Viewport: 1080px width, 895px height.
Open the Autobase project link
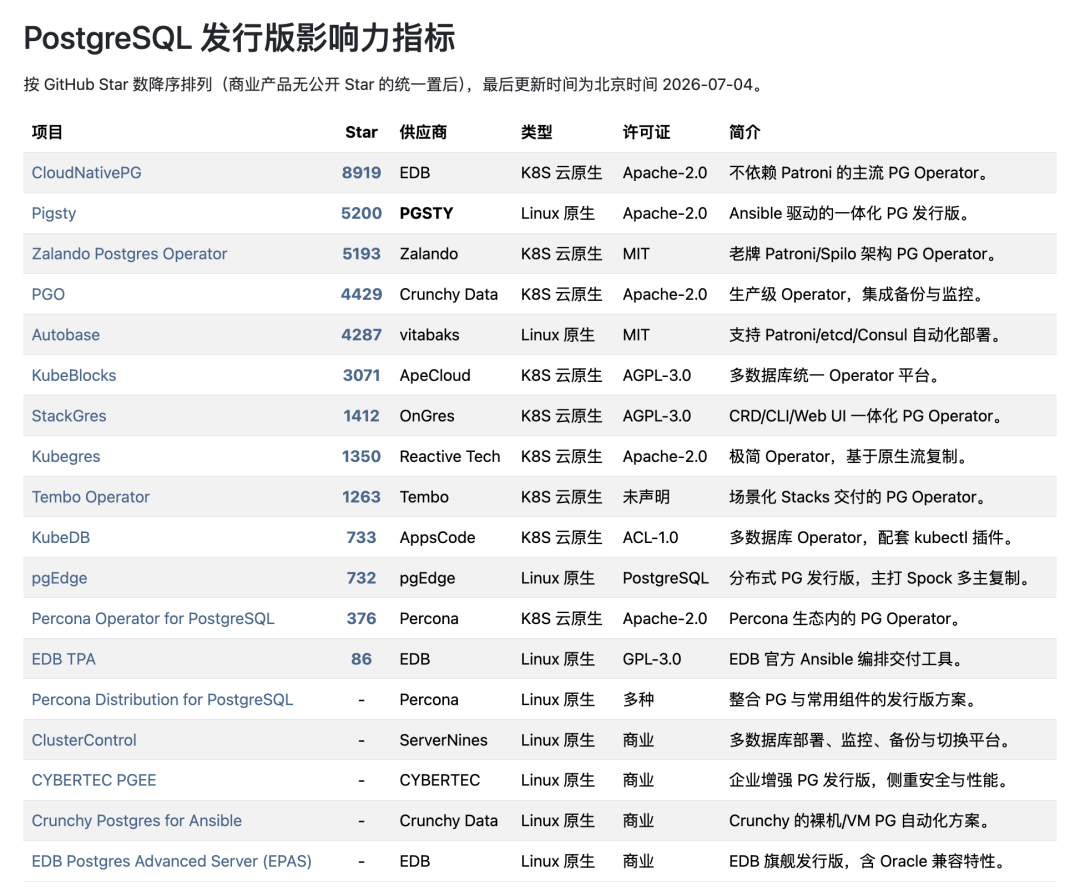pos(65,335)
